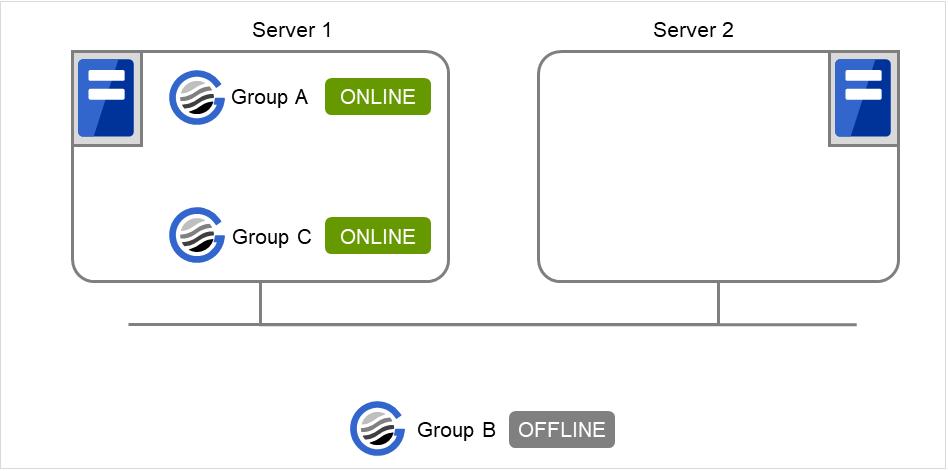Click the ONLINE status badge for Group A
Image resolution: width=948 pixels, height=471 pixels.
(378, 97)
